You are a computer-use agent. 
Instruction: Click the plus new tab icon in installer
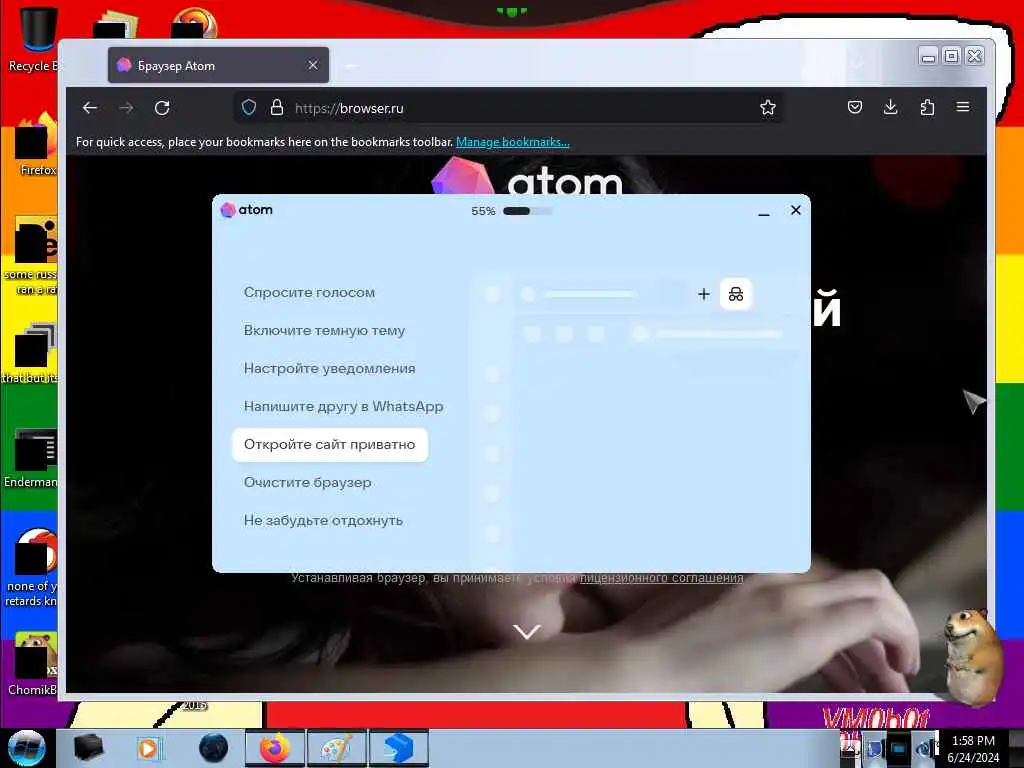(703, 294)
